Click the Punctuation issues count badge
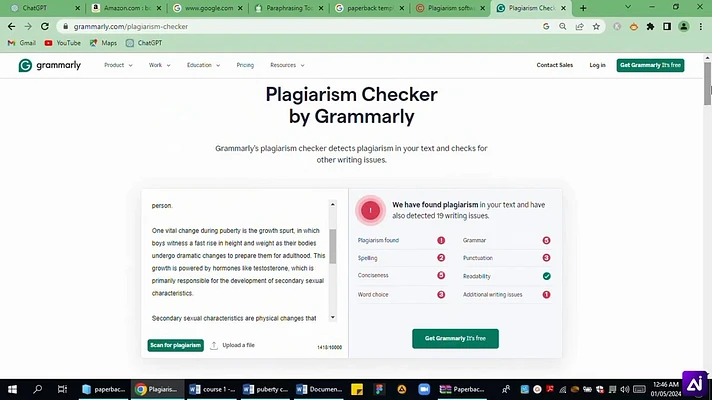Image resolution: width=712 pixels, height=400 pixels. 546,258
